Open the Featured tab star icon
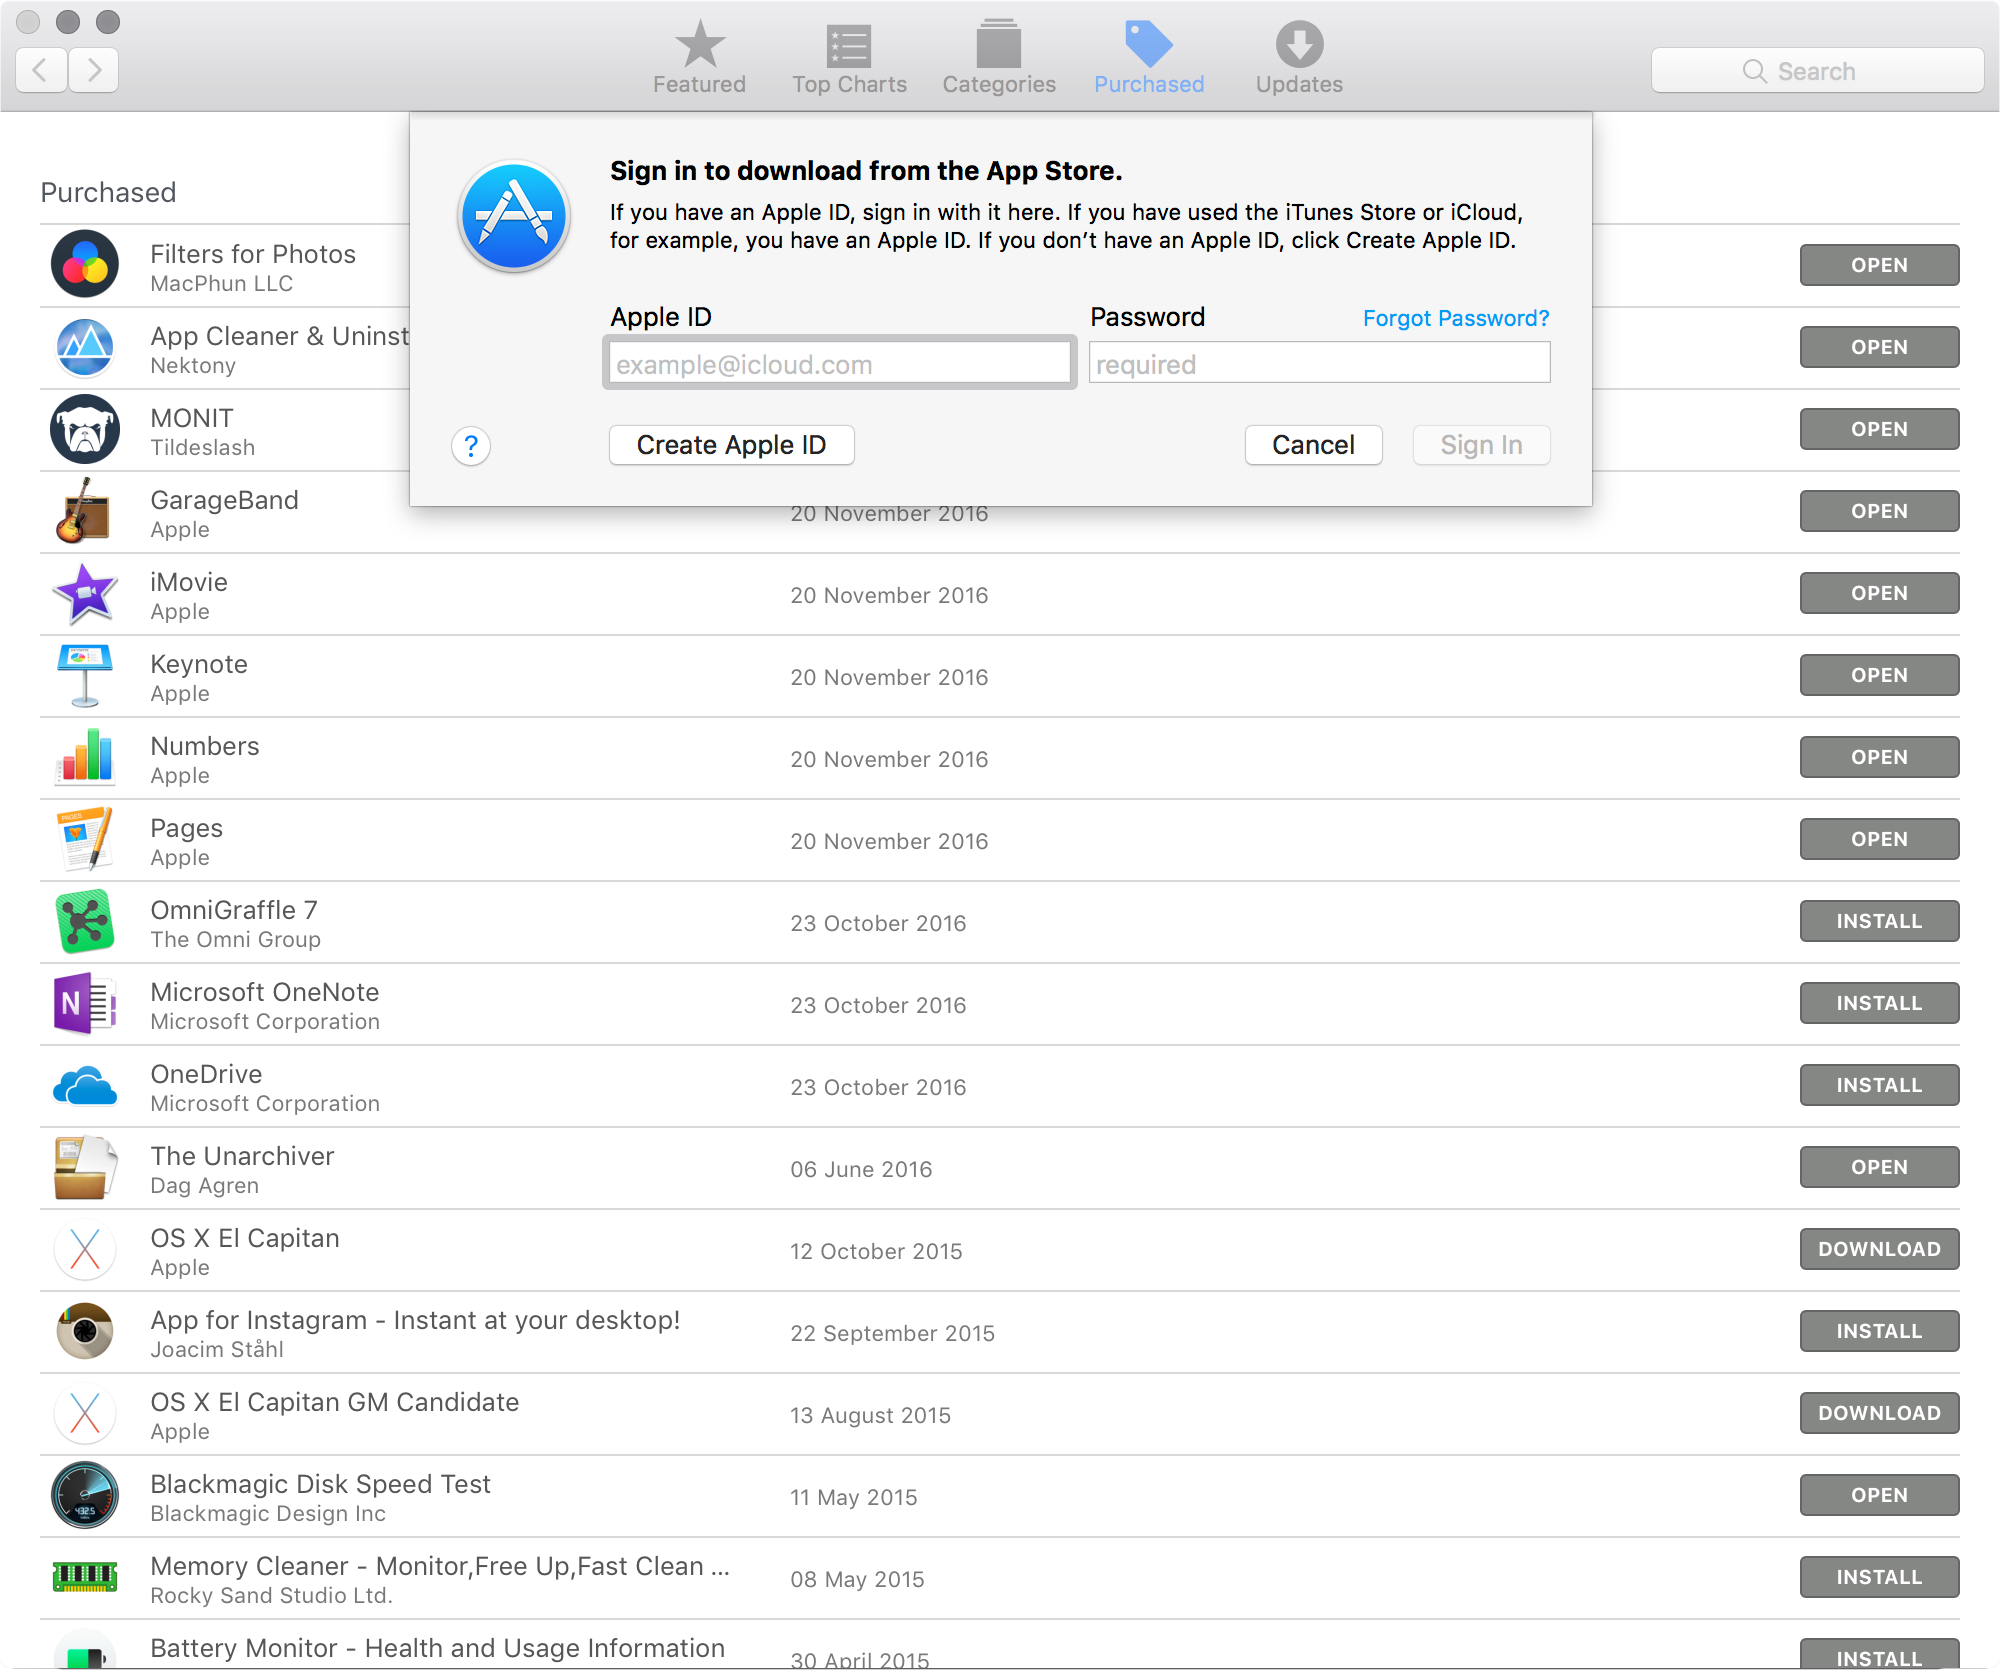The height and width of the screenshot is (1670, 2000). (699, 44)
